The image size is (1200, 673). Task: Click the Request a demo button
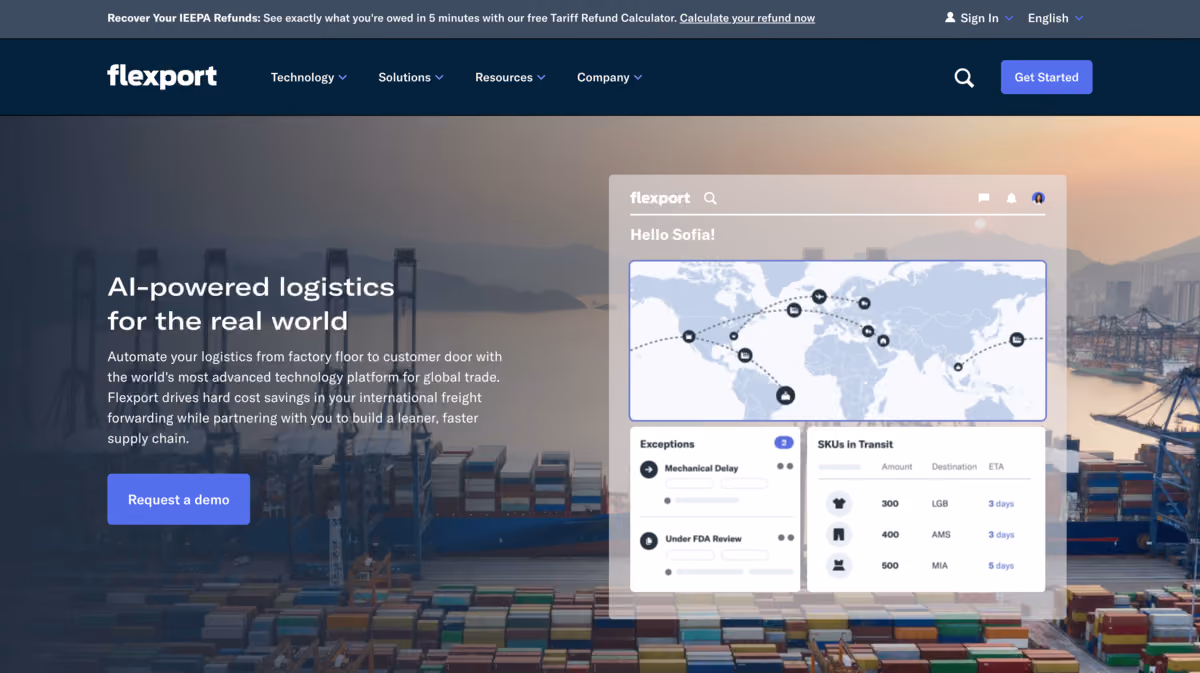(x=179, y=499)
